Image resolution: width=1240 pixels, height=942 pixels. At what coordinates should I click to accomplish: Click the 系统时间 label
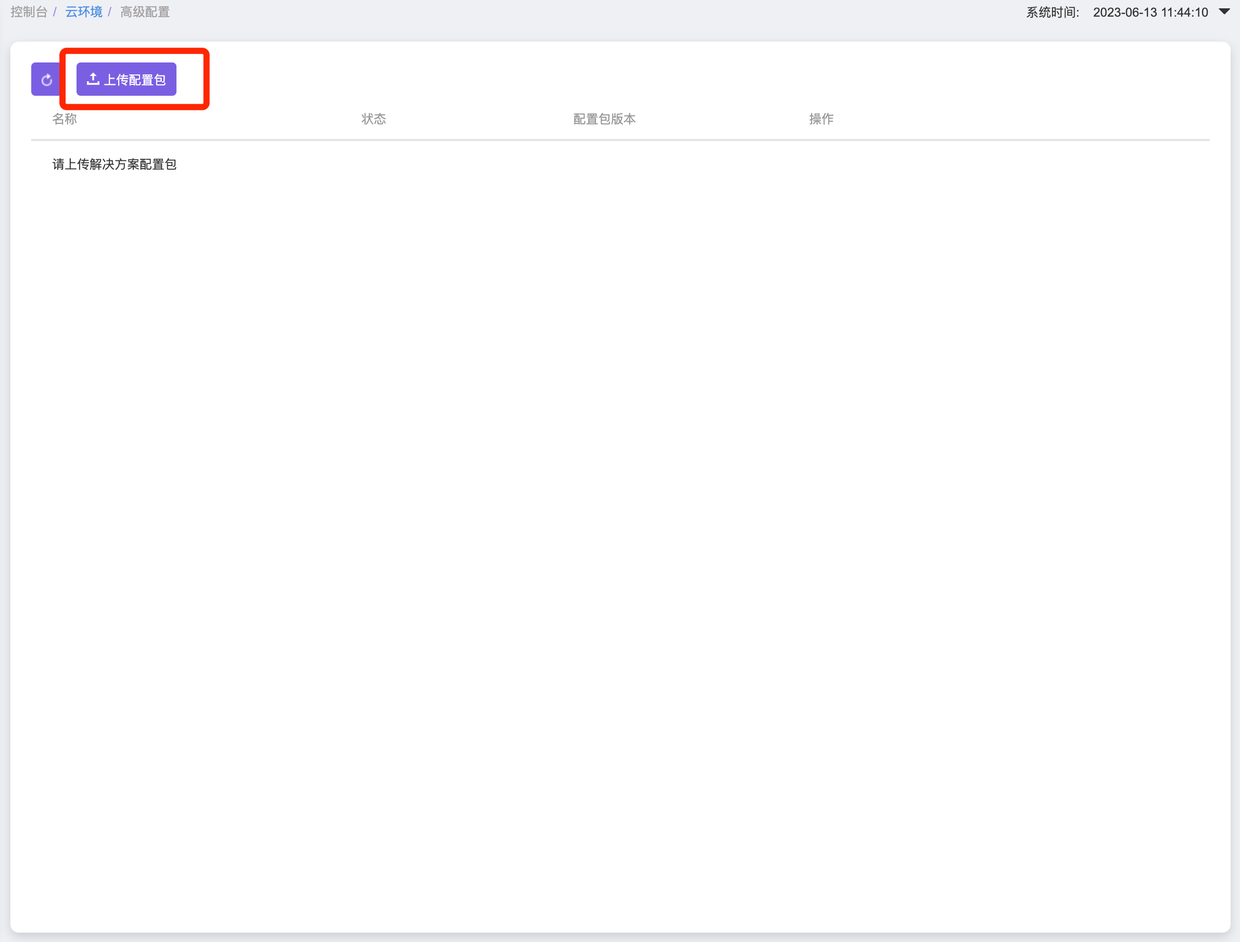(x=1052, y=13)
